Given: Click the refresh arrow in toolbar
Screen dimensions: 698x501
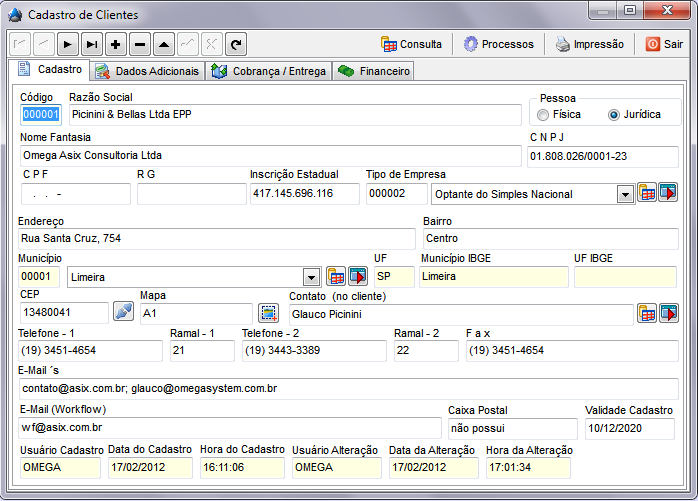Looking at the screenshot, I should pos(236,44).
